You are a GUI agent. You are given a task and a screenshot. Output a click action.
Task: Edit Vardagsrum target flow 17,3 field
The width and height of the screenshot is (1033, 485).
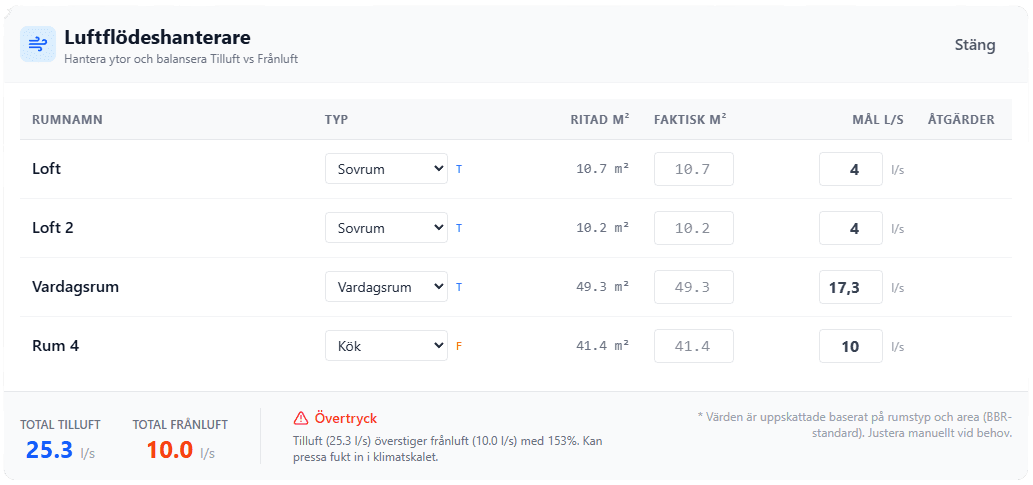[x=850, y=287]
